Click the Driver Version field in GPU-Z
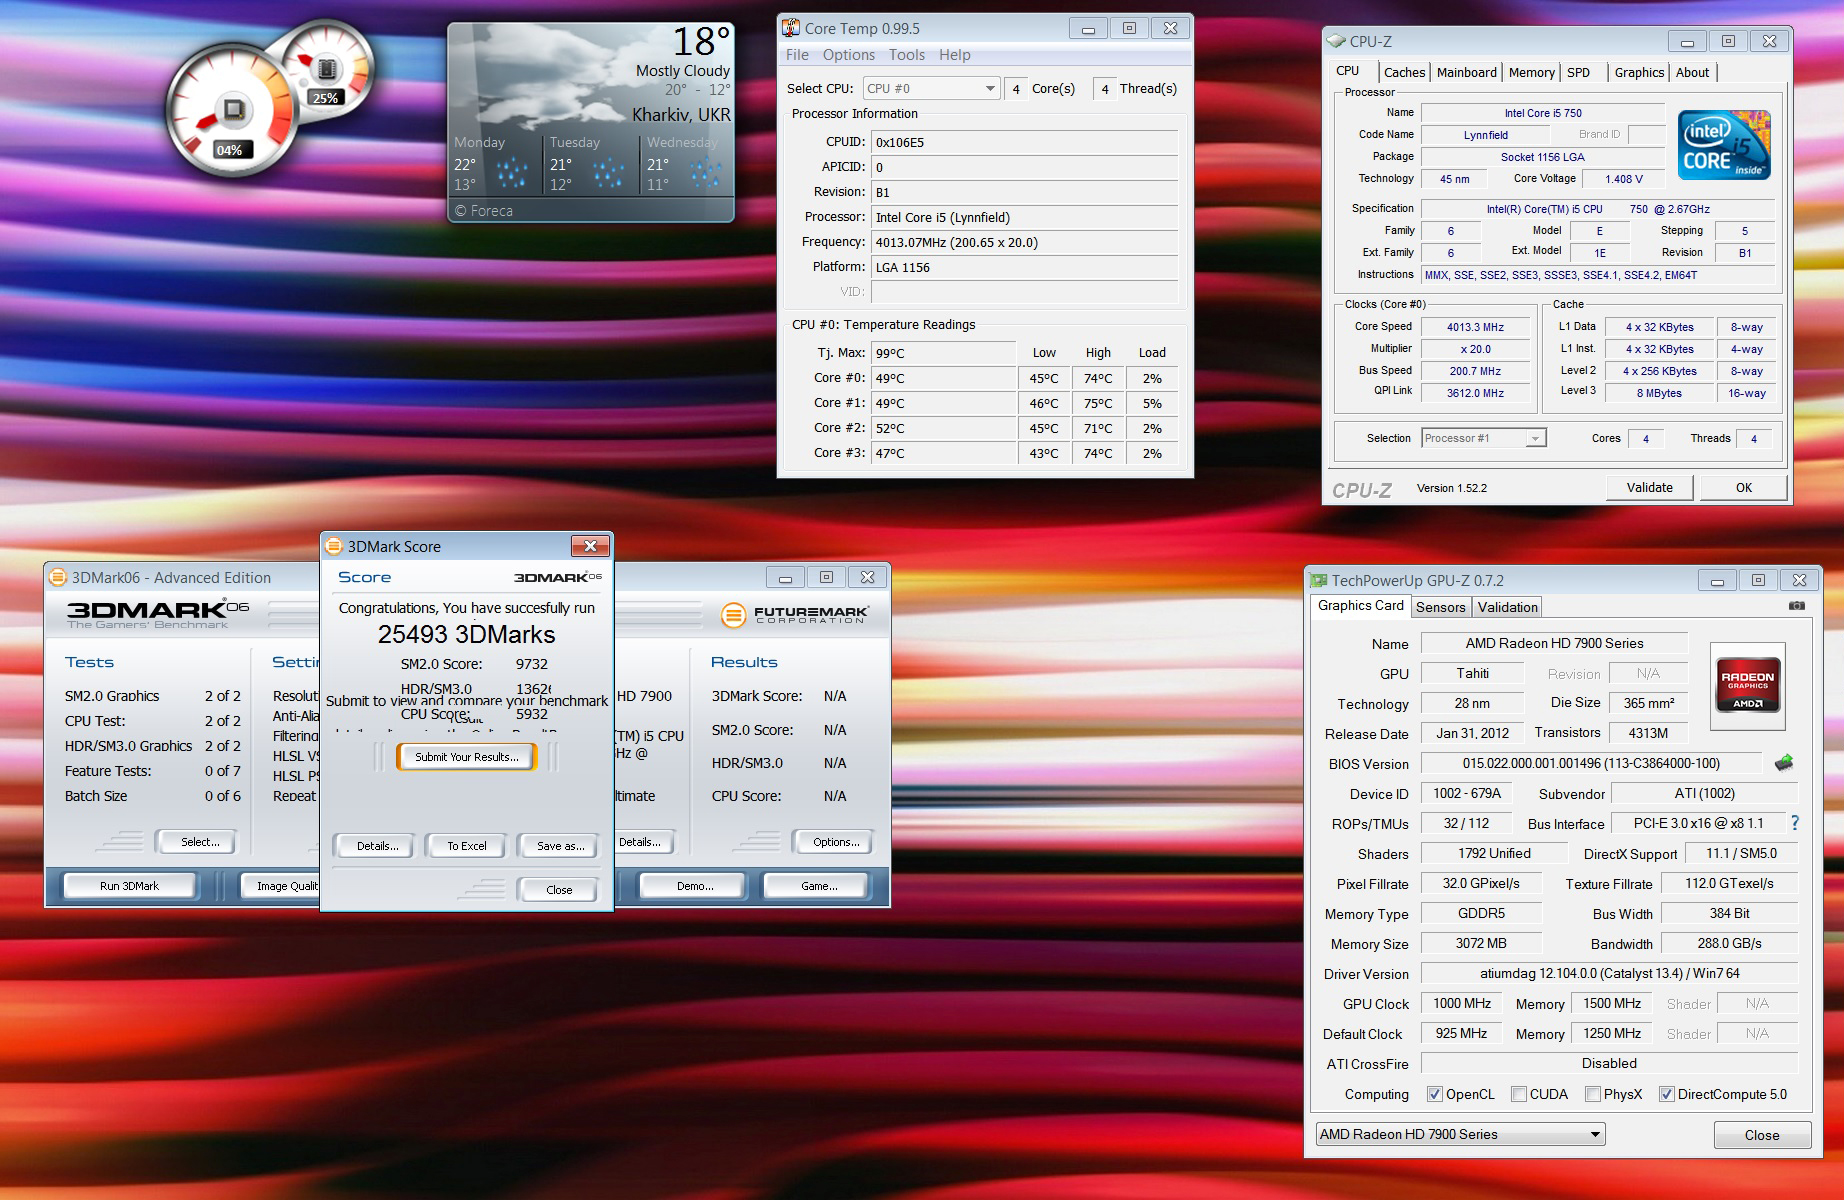Screen dimensions: 1844x1200 point(1609,973)
